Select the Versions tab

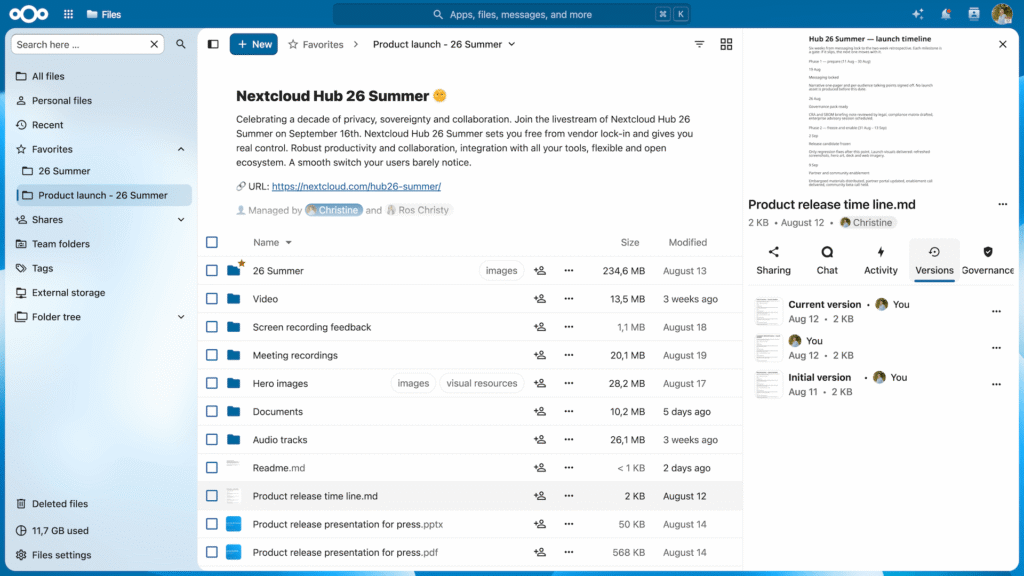934,261
